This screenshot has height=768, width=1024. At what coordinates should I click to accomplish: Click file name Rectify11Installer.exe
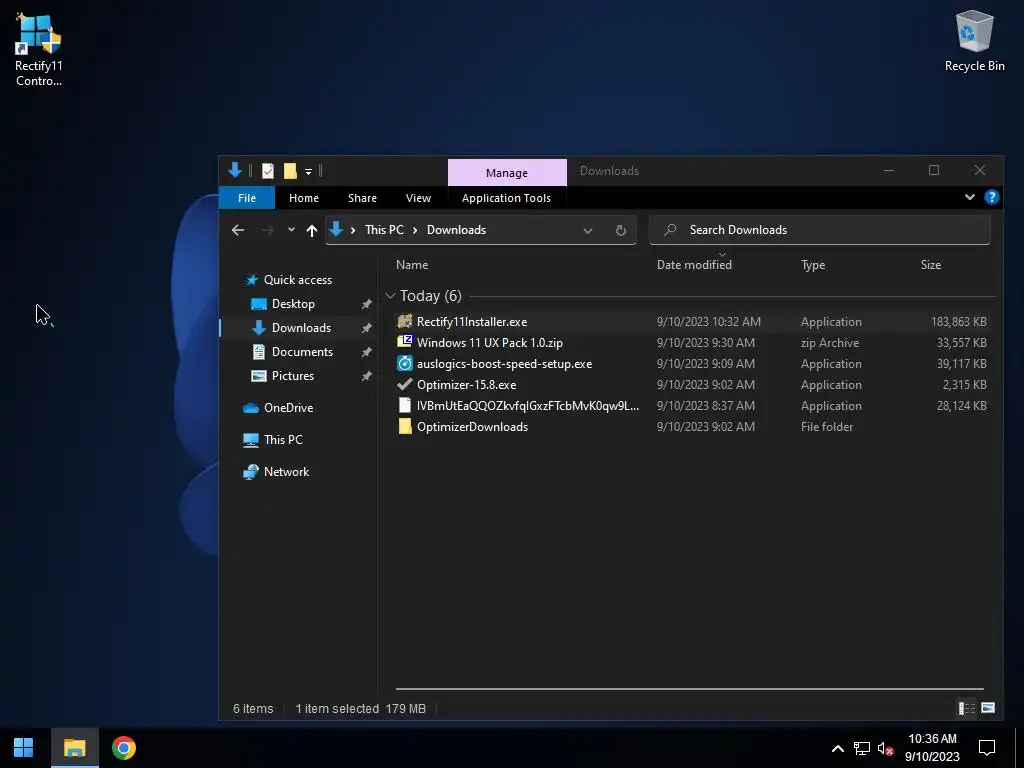472,322
